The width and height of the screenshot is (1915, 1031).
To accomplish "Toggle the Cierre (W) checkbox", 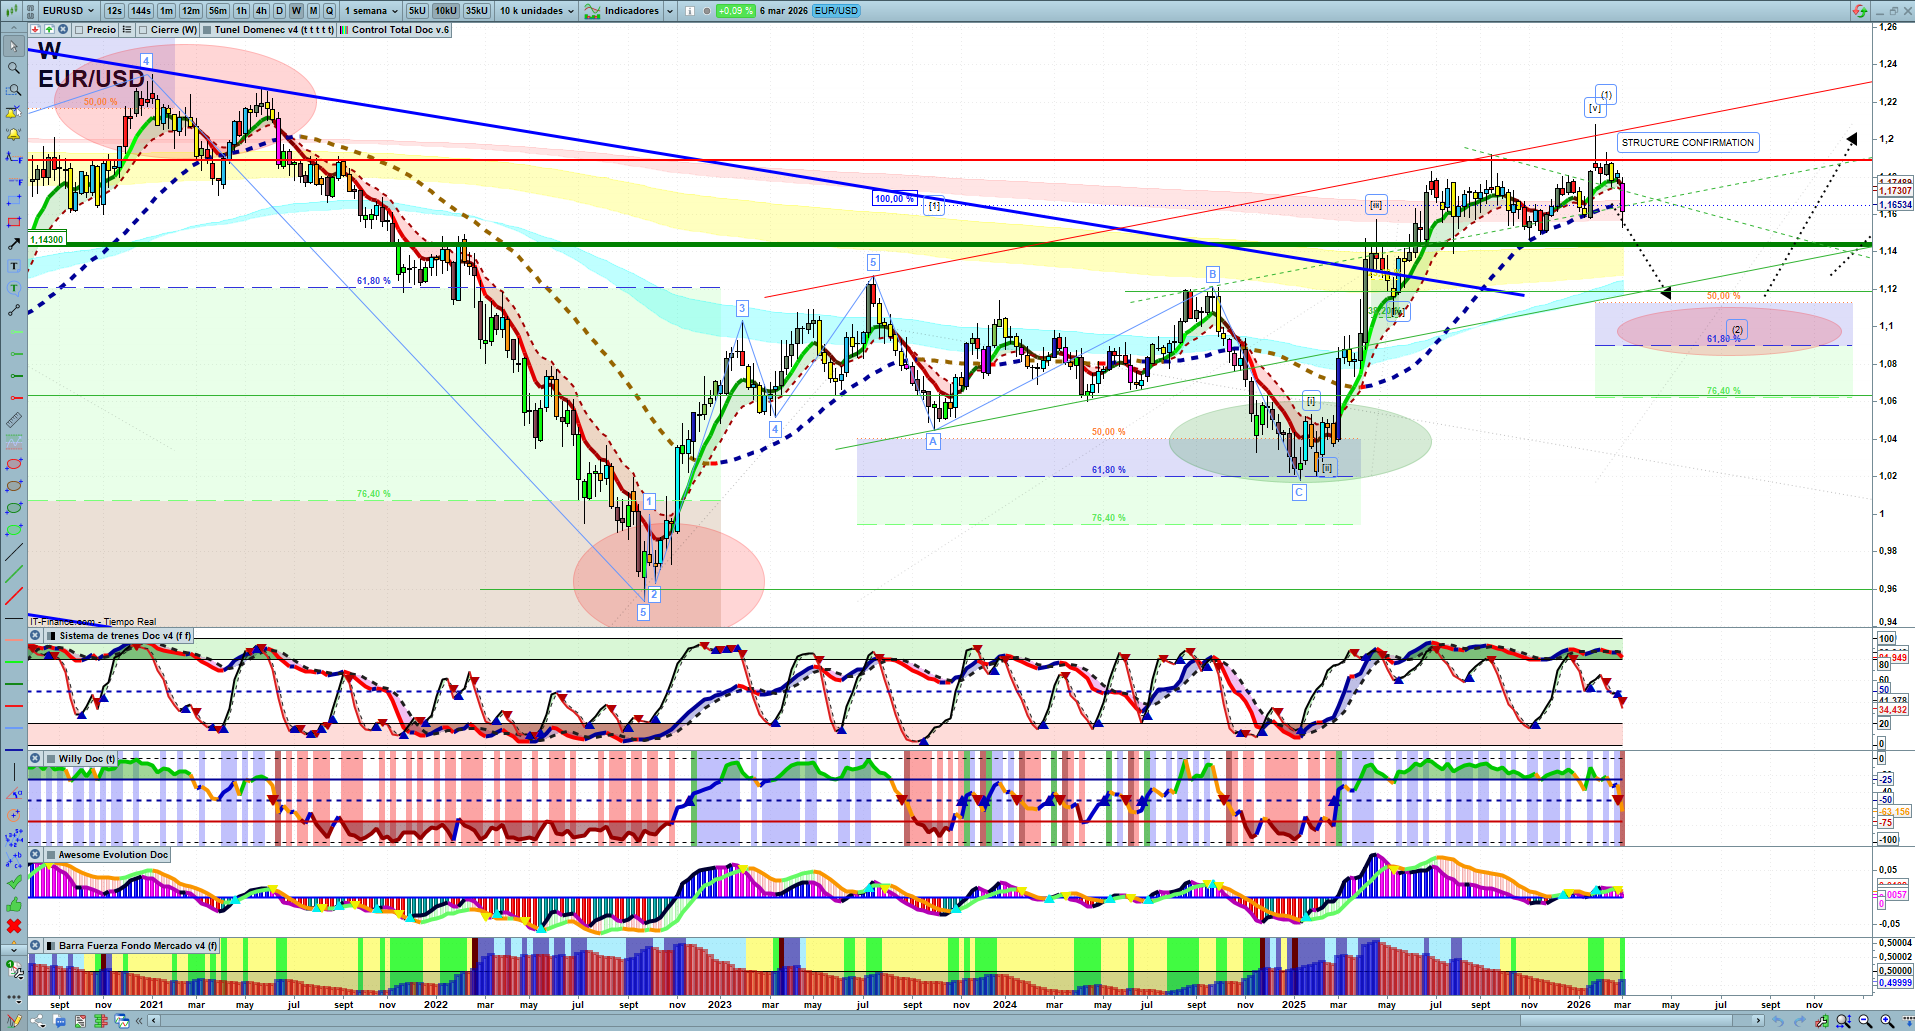I will [x=144, y=30].
